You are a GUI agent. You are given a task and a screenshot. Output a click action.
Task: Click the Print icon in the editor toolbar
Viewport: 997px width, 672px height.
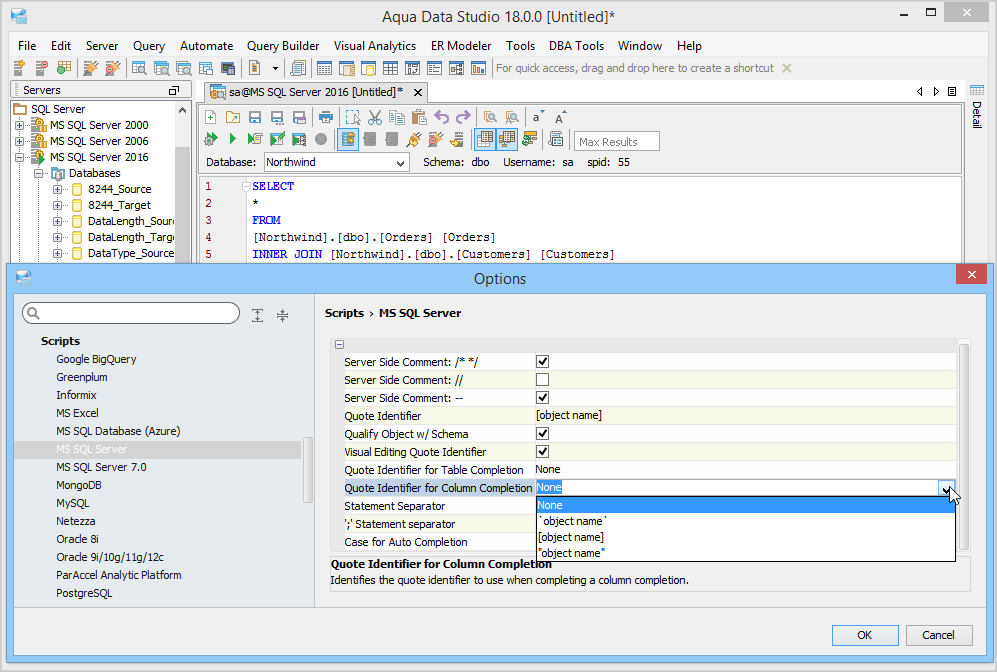tap(325, 117)
